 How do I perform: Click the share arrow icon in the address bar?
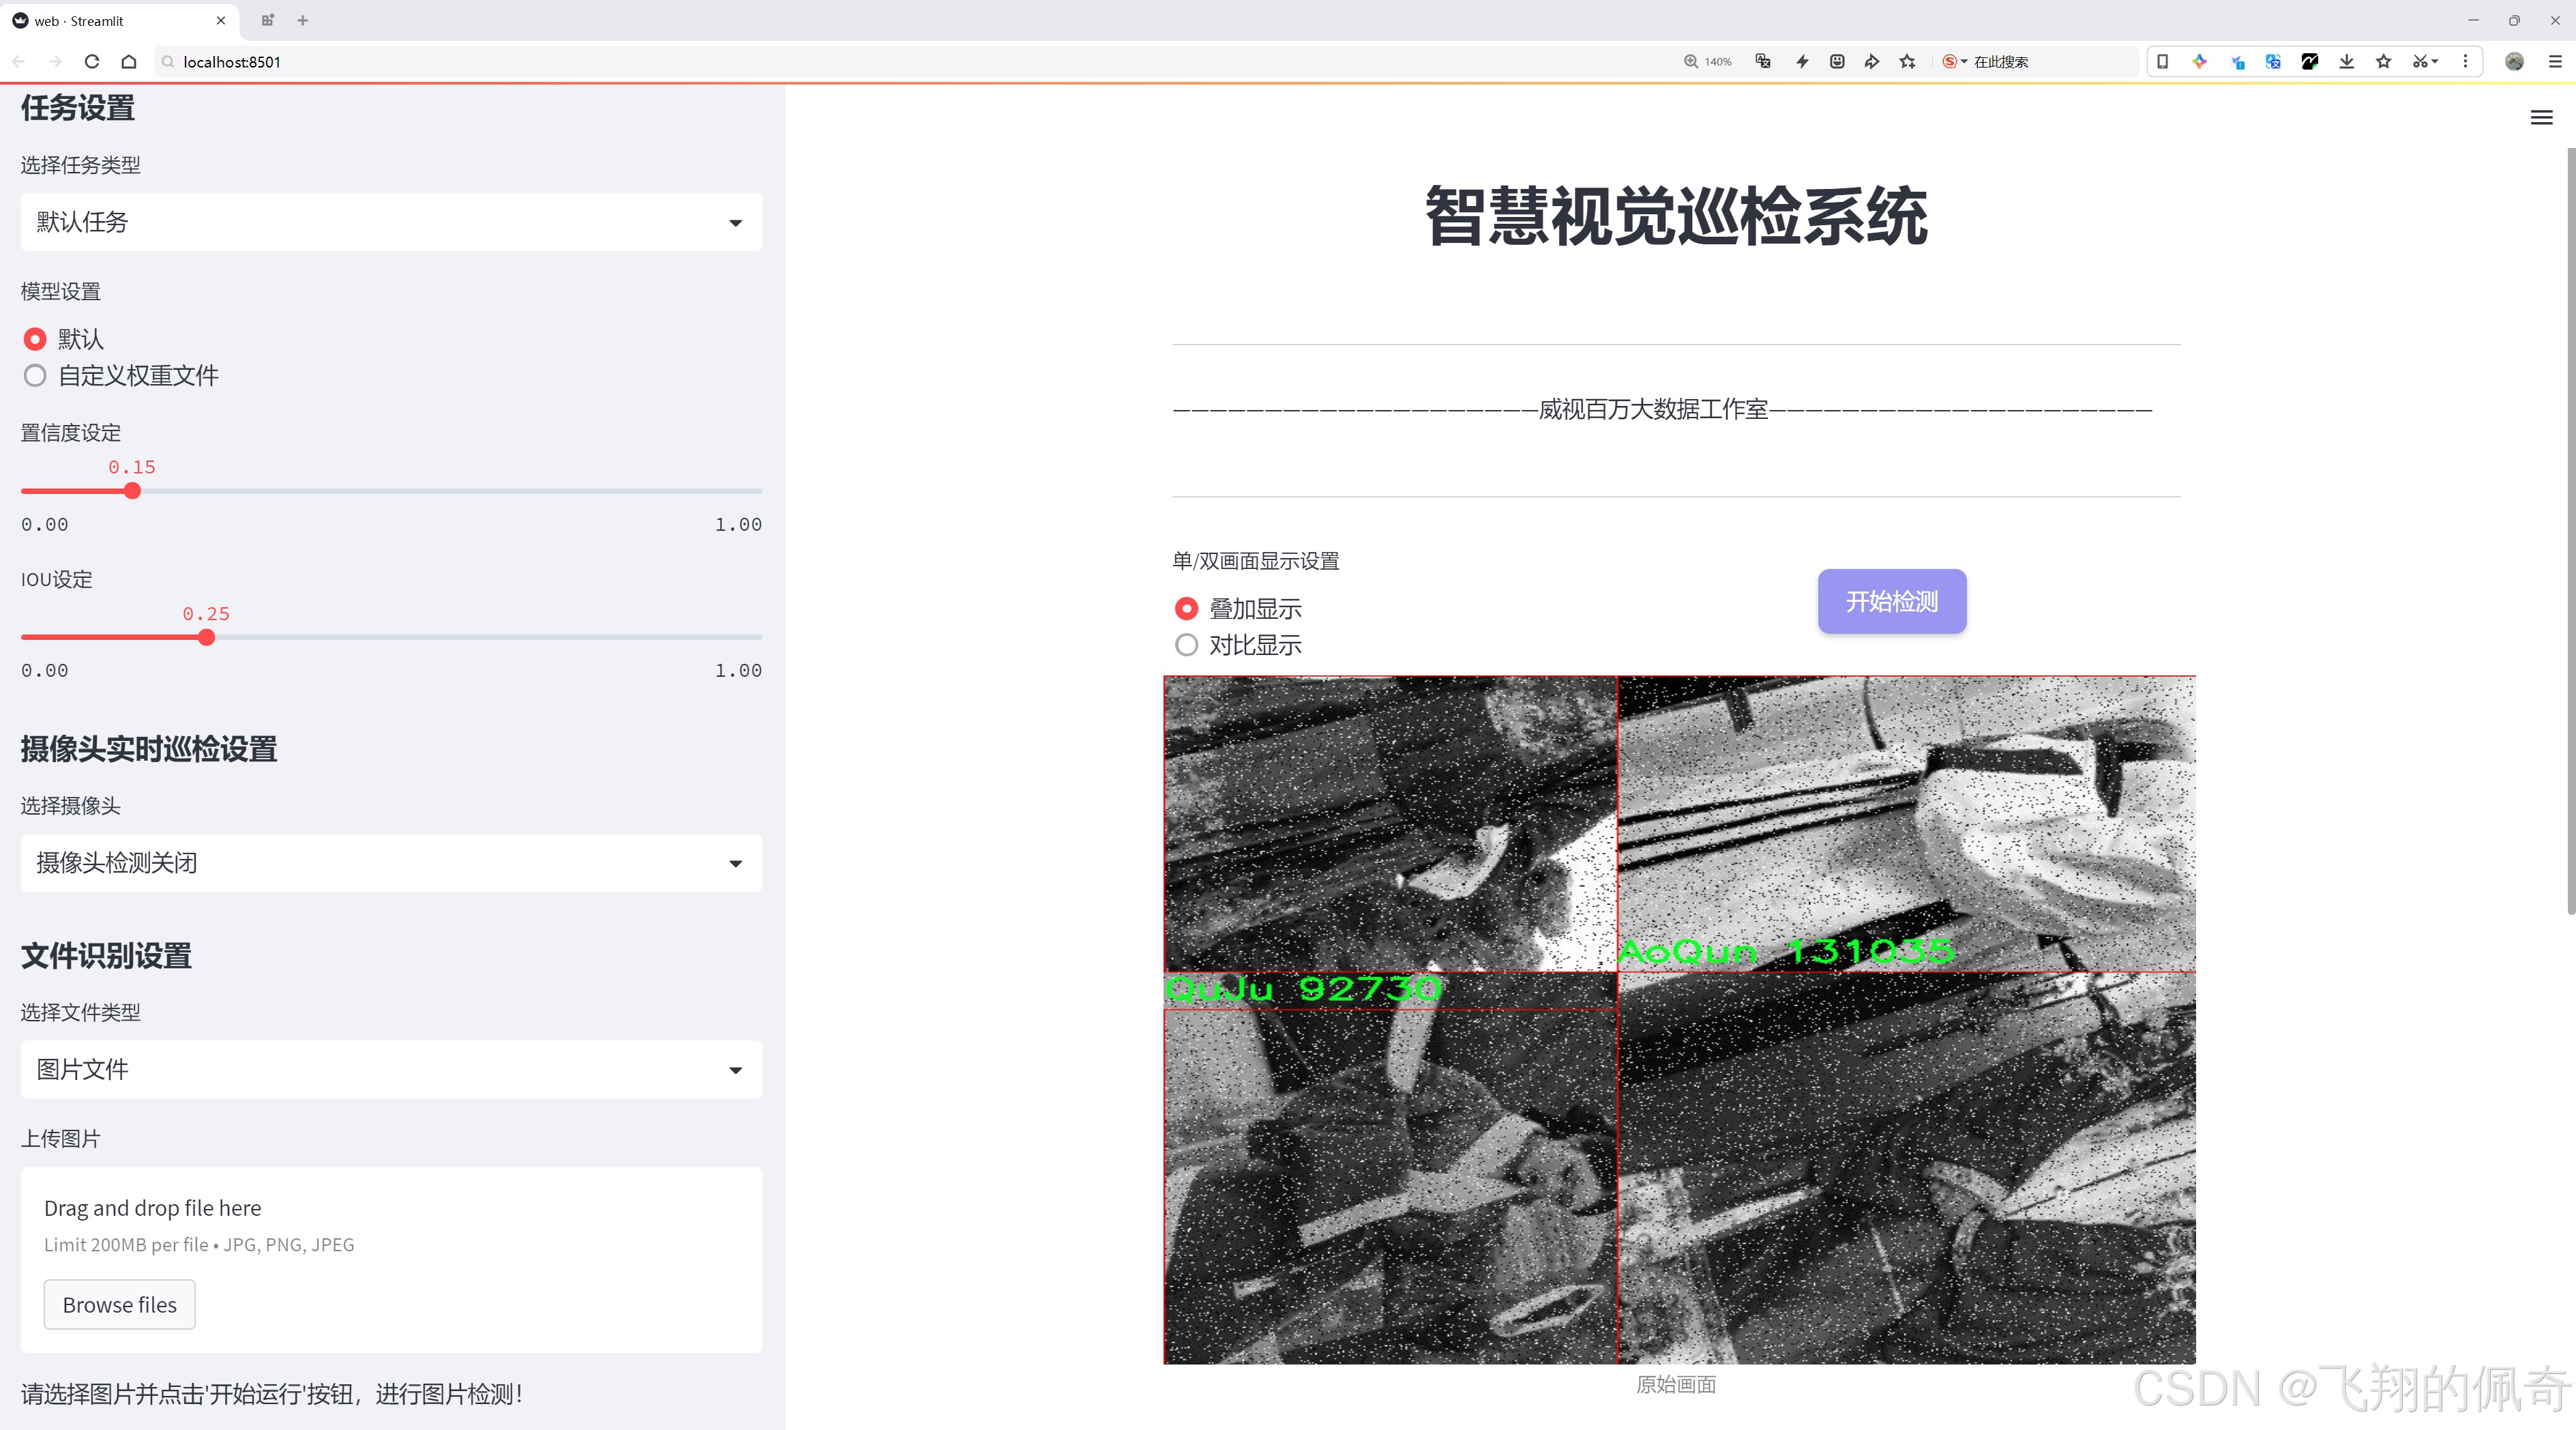pyautogui.click(x=1870, y=61)
